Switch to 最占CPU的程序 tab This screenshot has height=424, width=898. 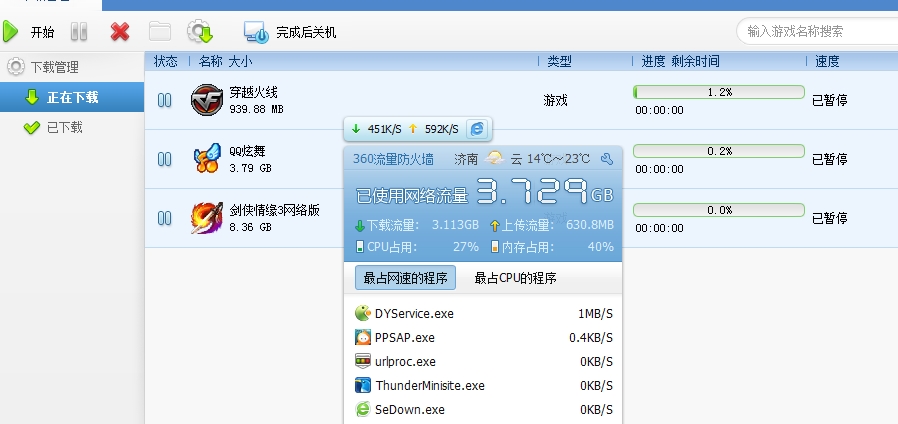click(515, 278)
